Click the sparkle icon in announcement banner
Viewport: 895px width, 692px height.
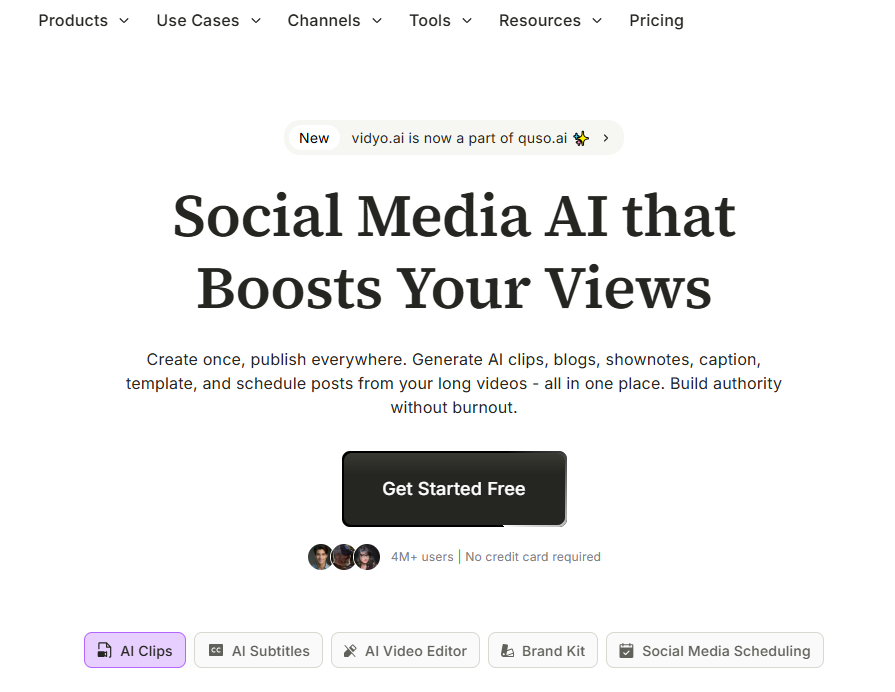point(581,138)
